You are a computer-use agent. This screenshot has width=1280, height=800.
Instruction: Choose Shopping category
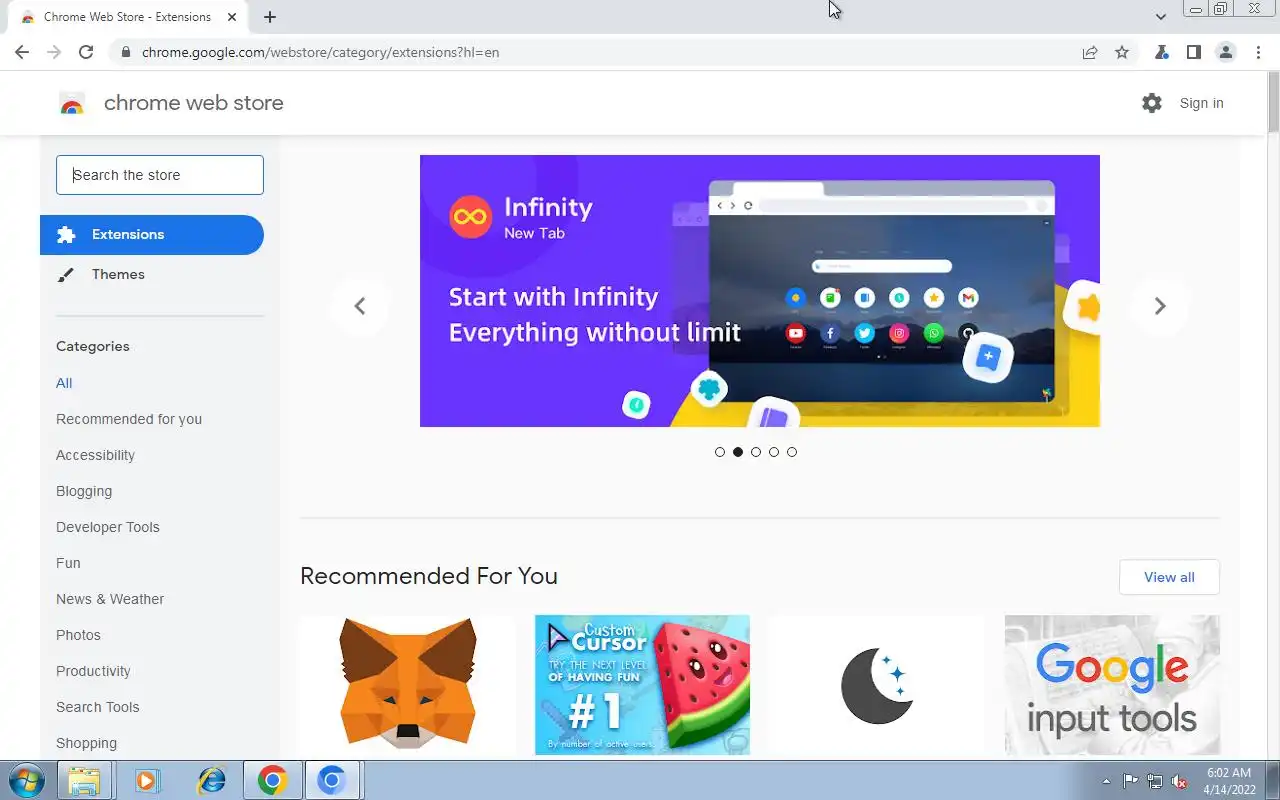coord(86,743)
